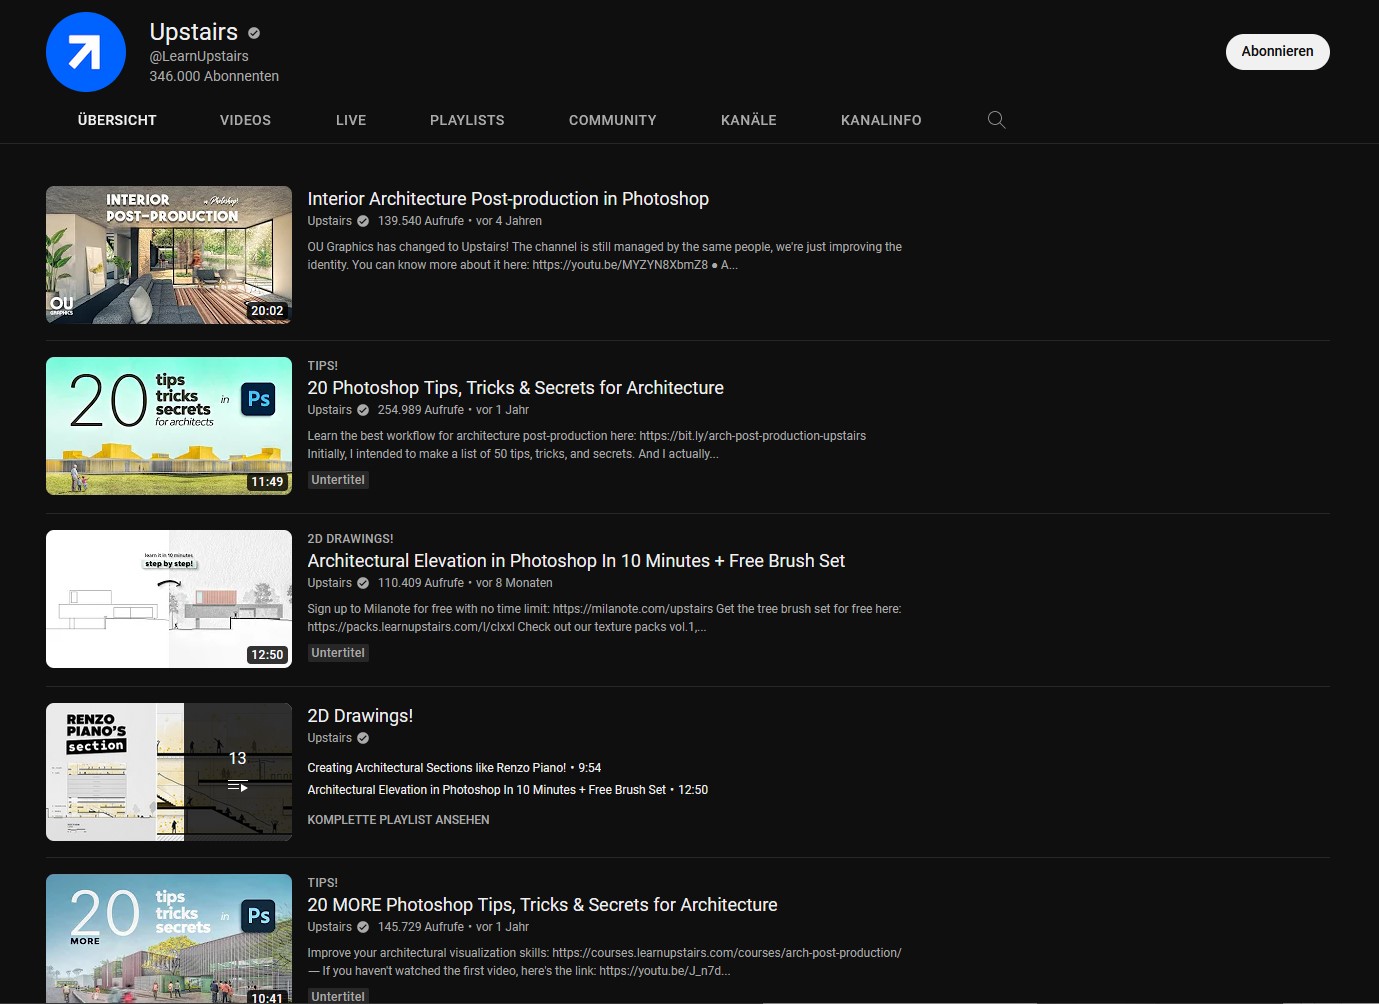This screenshot has width=1379, height=1004.
Task: Open the KANALINFO tab
Action: [x=881, y=120]
